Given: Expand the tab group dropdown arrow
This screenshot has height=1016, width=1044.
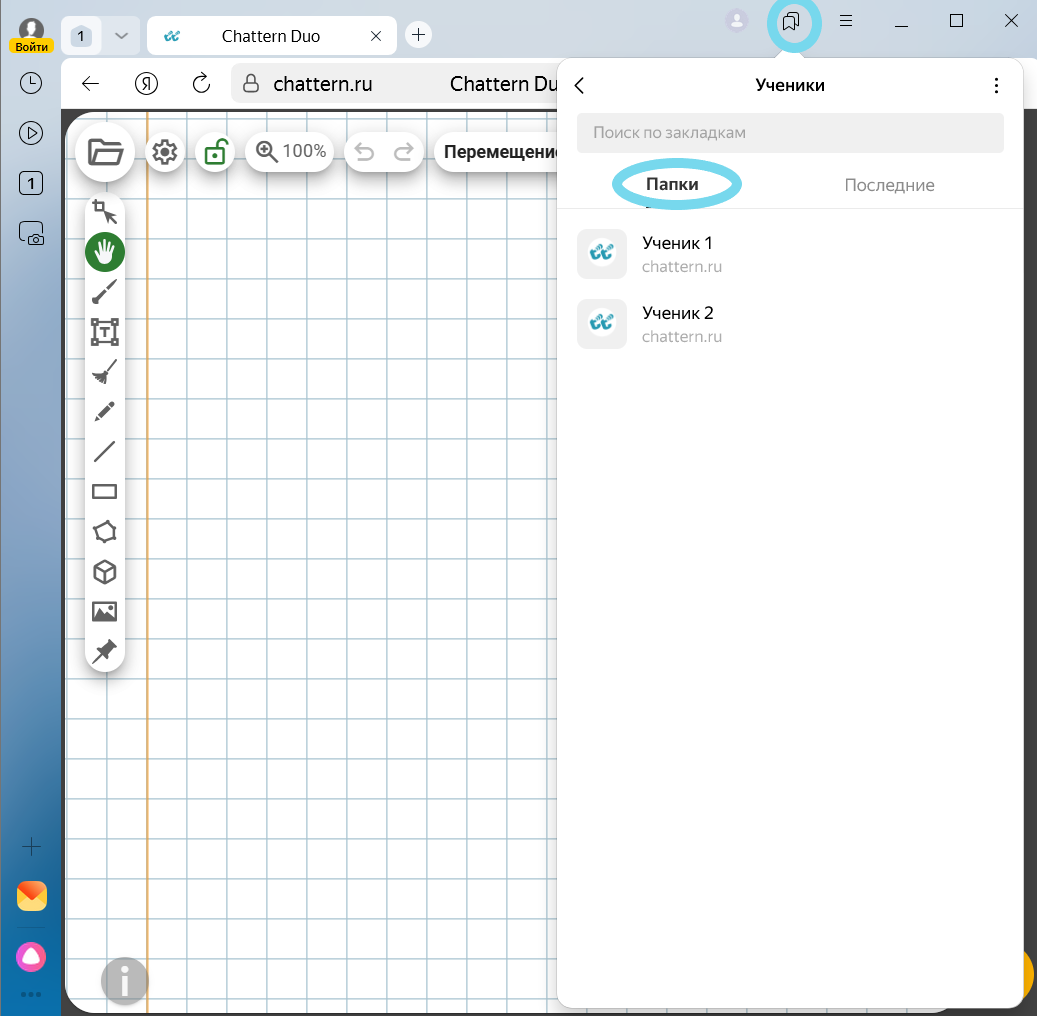Looking at the screenshot, I should [121, 36].
